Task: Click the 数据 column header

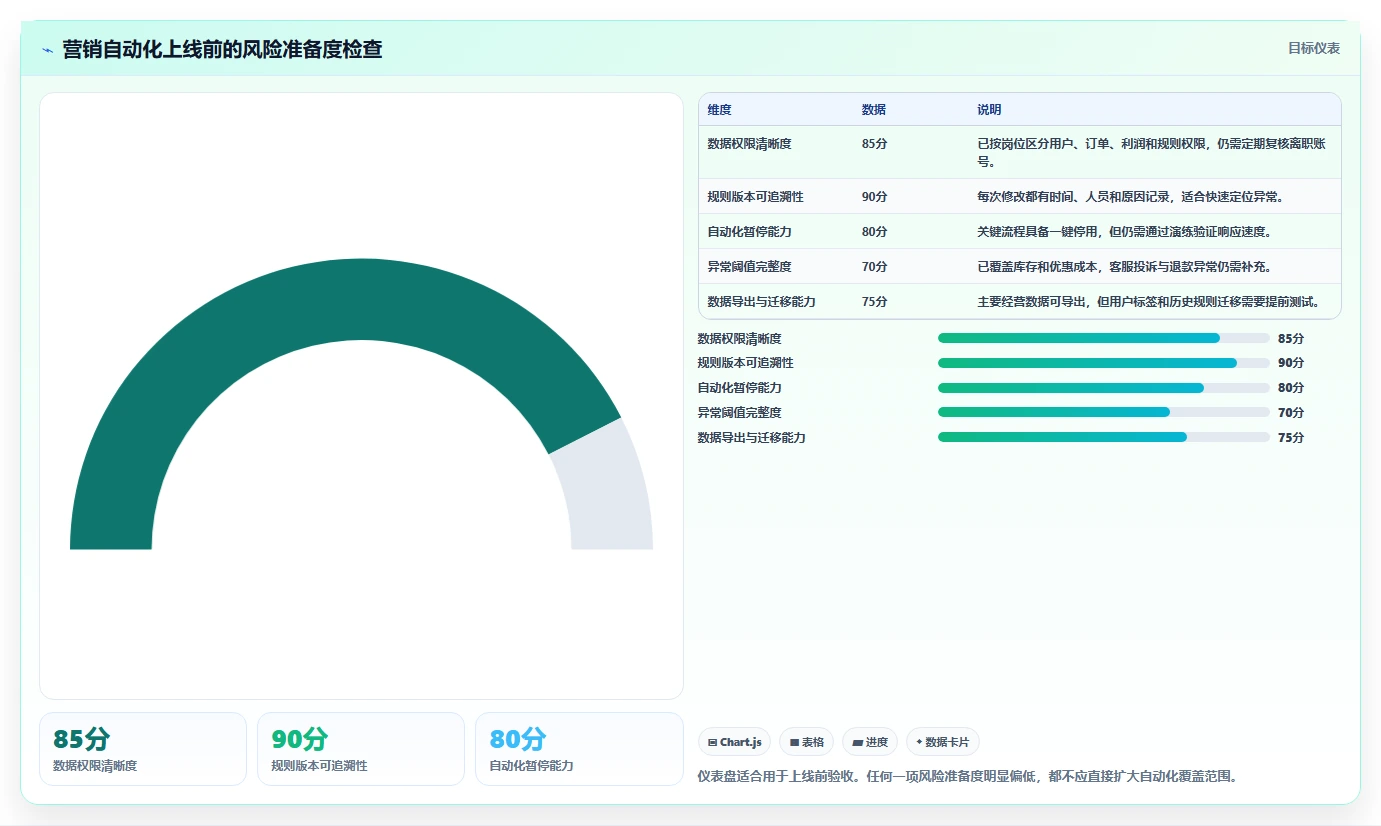Action: 873,110
